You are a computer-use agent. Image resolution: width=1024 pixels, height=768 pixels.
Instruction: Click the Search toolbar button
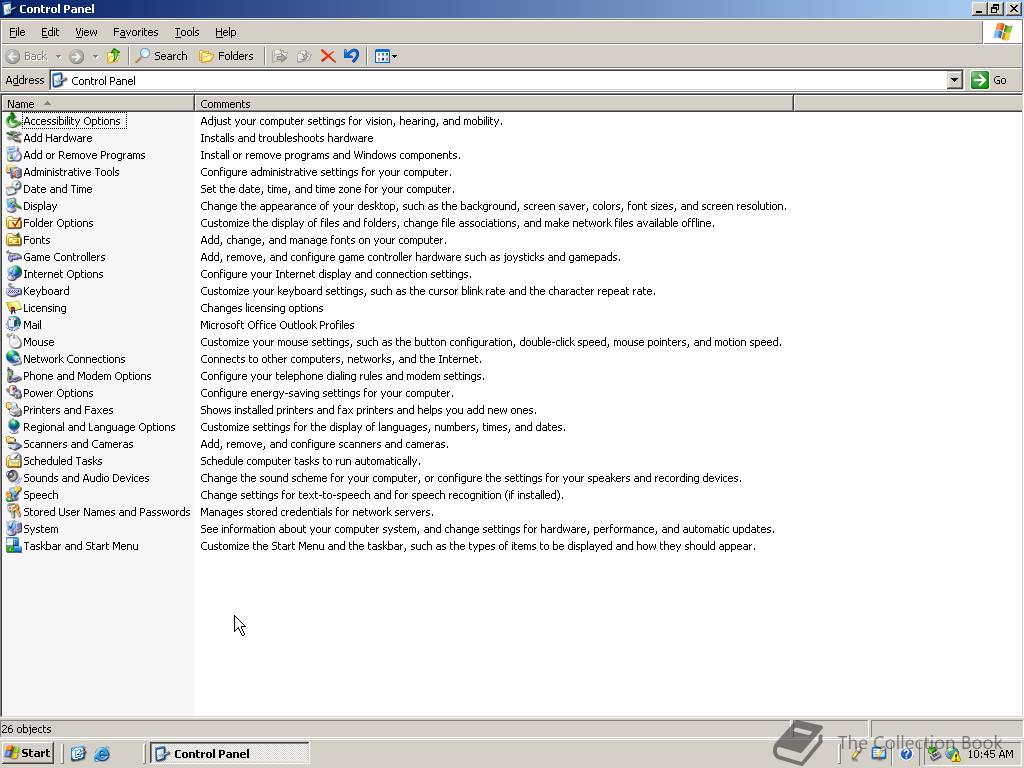point(161,56)
